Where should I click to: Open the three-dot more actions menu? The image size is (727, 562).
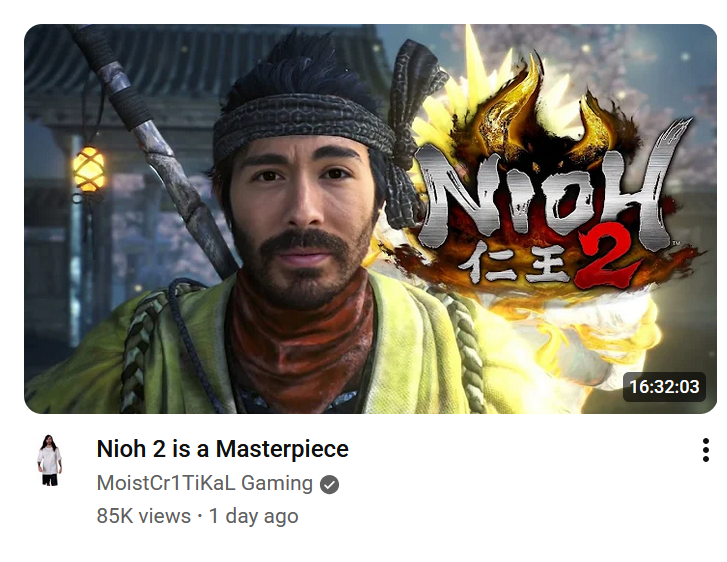point(705,450)
